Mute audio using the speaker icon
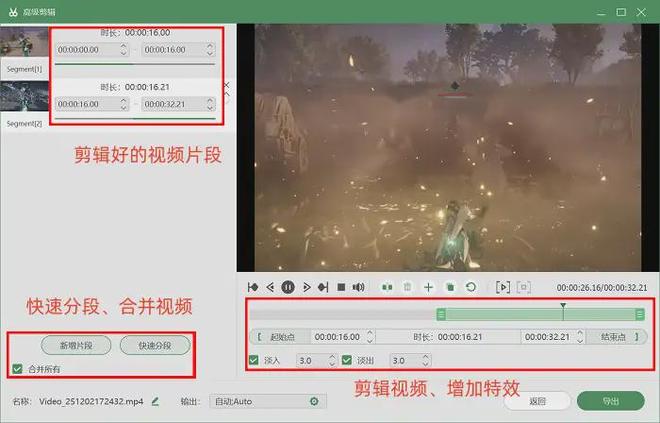 [359, 287]
